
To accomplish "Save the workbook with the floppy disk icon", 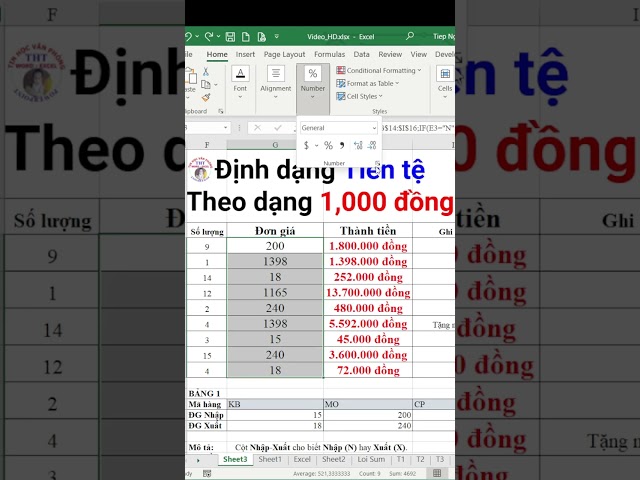I will coord(230,37).
